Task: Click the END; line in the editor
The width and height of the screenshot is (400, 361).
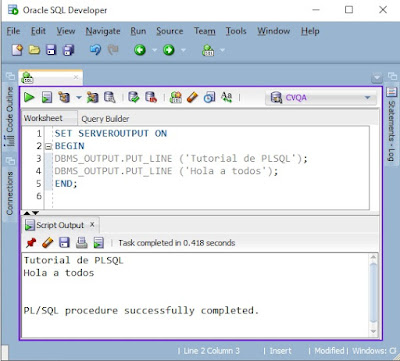Action: tap(66, 184)
